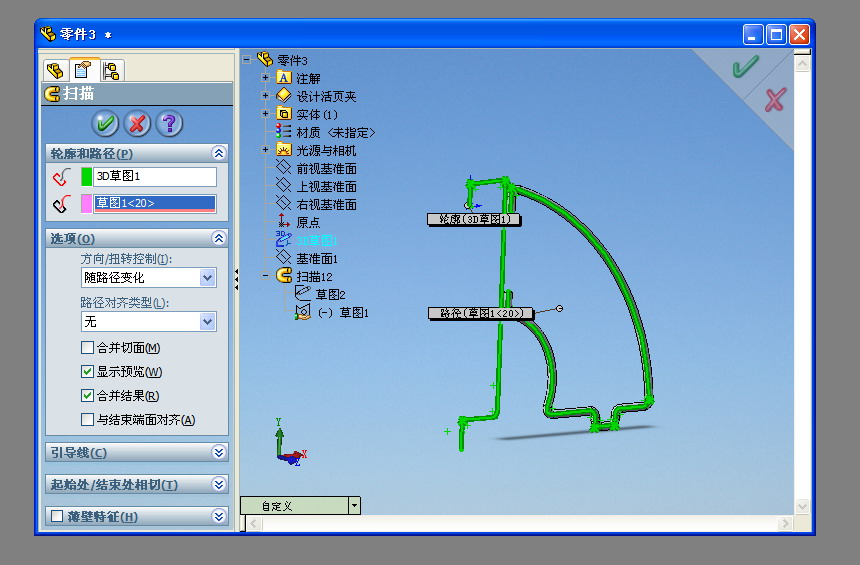Switch to the ConfigurationManager tab
Image resolution: width=860 pixels, height=565 pixels.
point(111,71)
